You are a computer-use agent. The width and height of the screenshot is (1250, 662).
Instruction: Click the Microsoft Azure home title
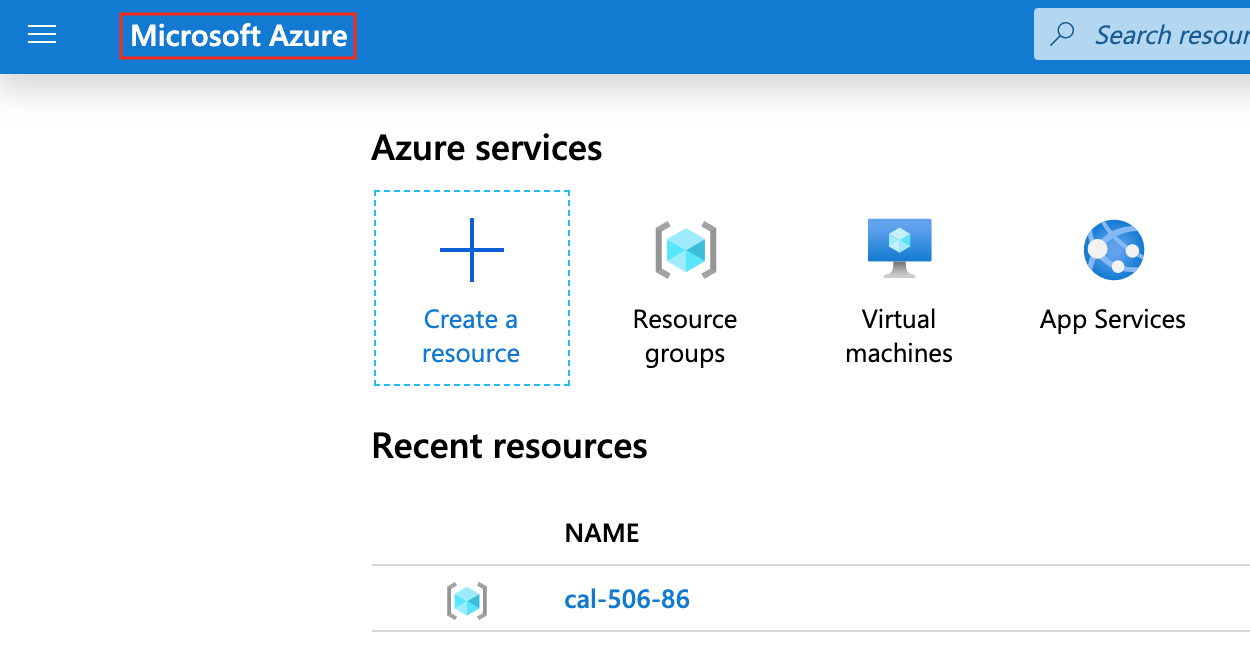tap(238, 36)
